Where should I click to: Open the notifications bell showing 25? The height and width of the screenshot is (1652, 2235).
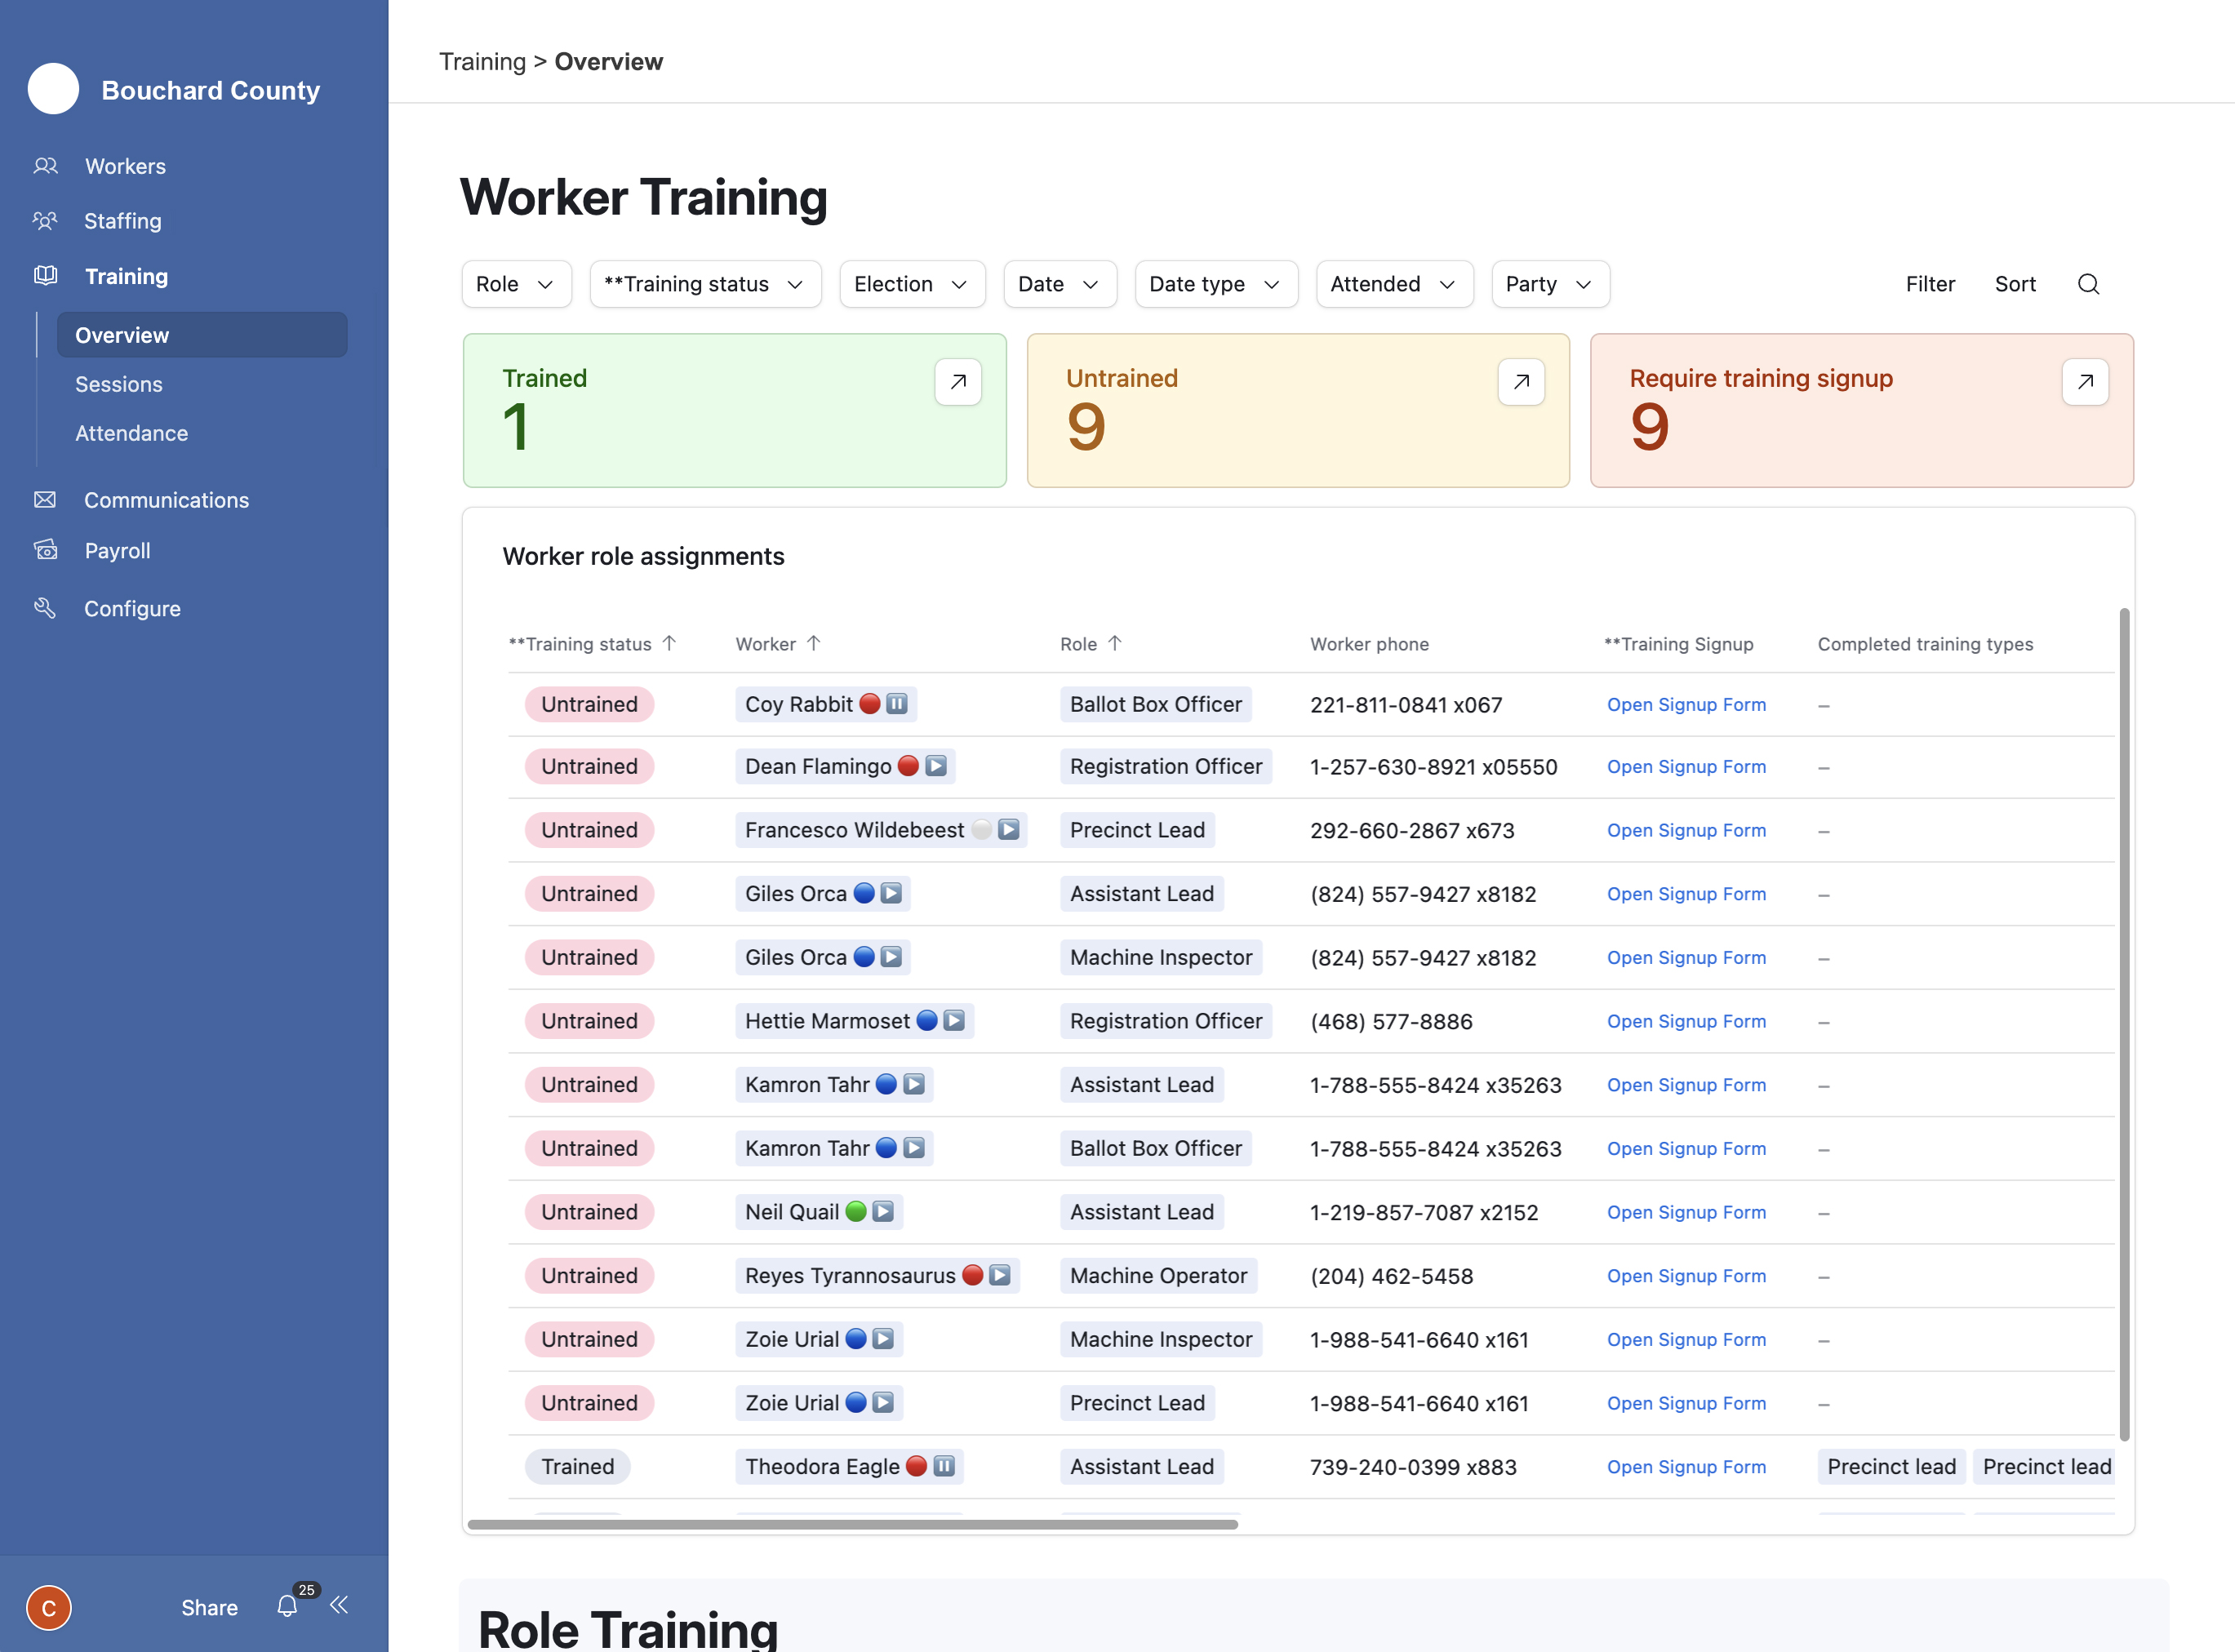click(x=288, y=1606)
